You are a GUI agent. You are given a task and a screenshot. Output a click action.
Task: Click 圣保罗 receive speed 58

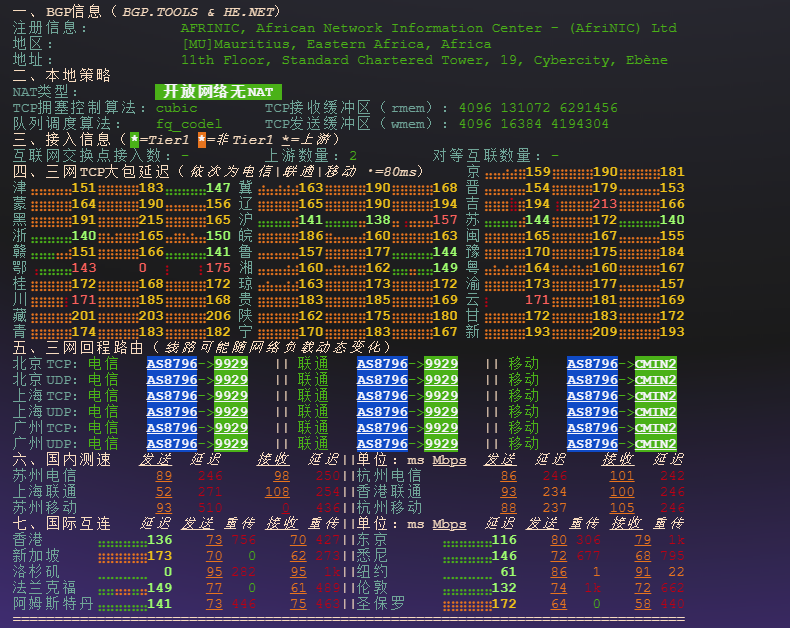[x=643, y=604]
